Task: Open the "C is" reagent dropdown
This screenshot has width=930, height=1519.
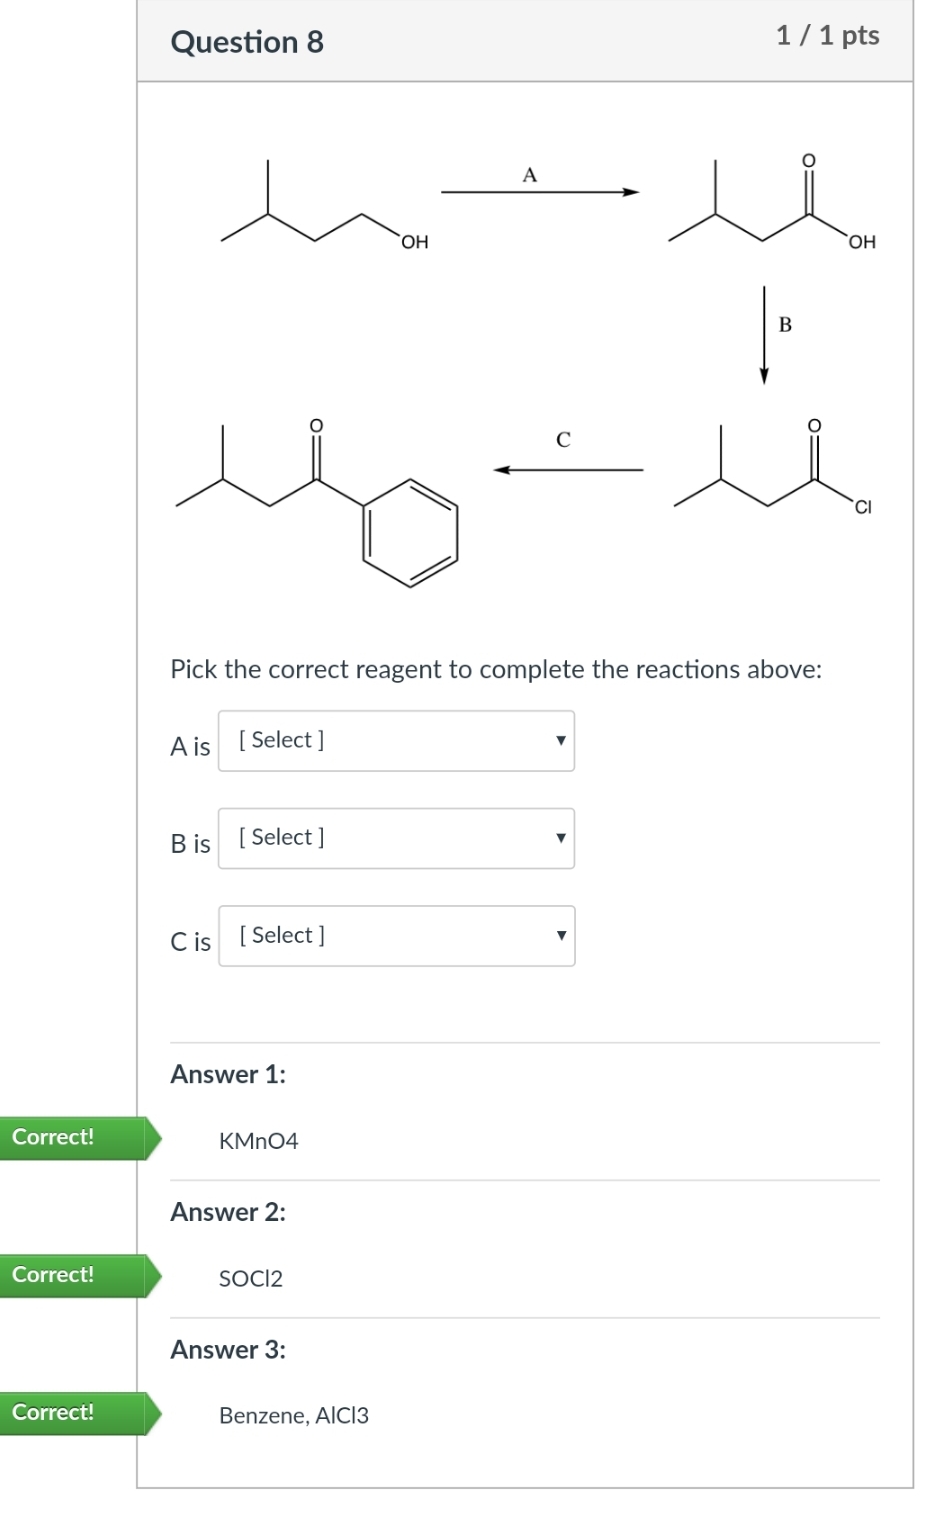Action: (x=396, y=936)
